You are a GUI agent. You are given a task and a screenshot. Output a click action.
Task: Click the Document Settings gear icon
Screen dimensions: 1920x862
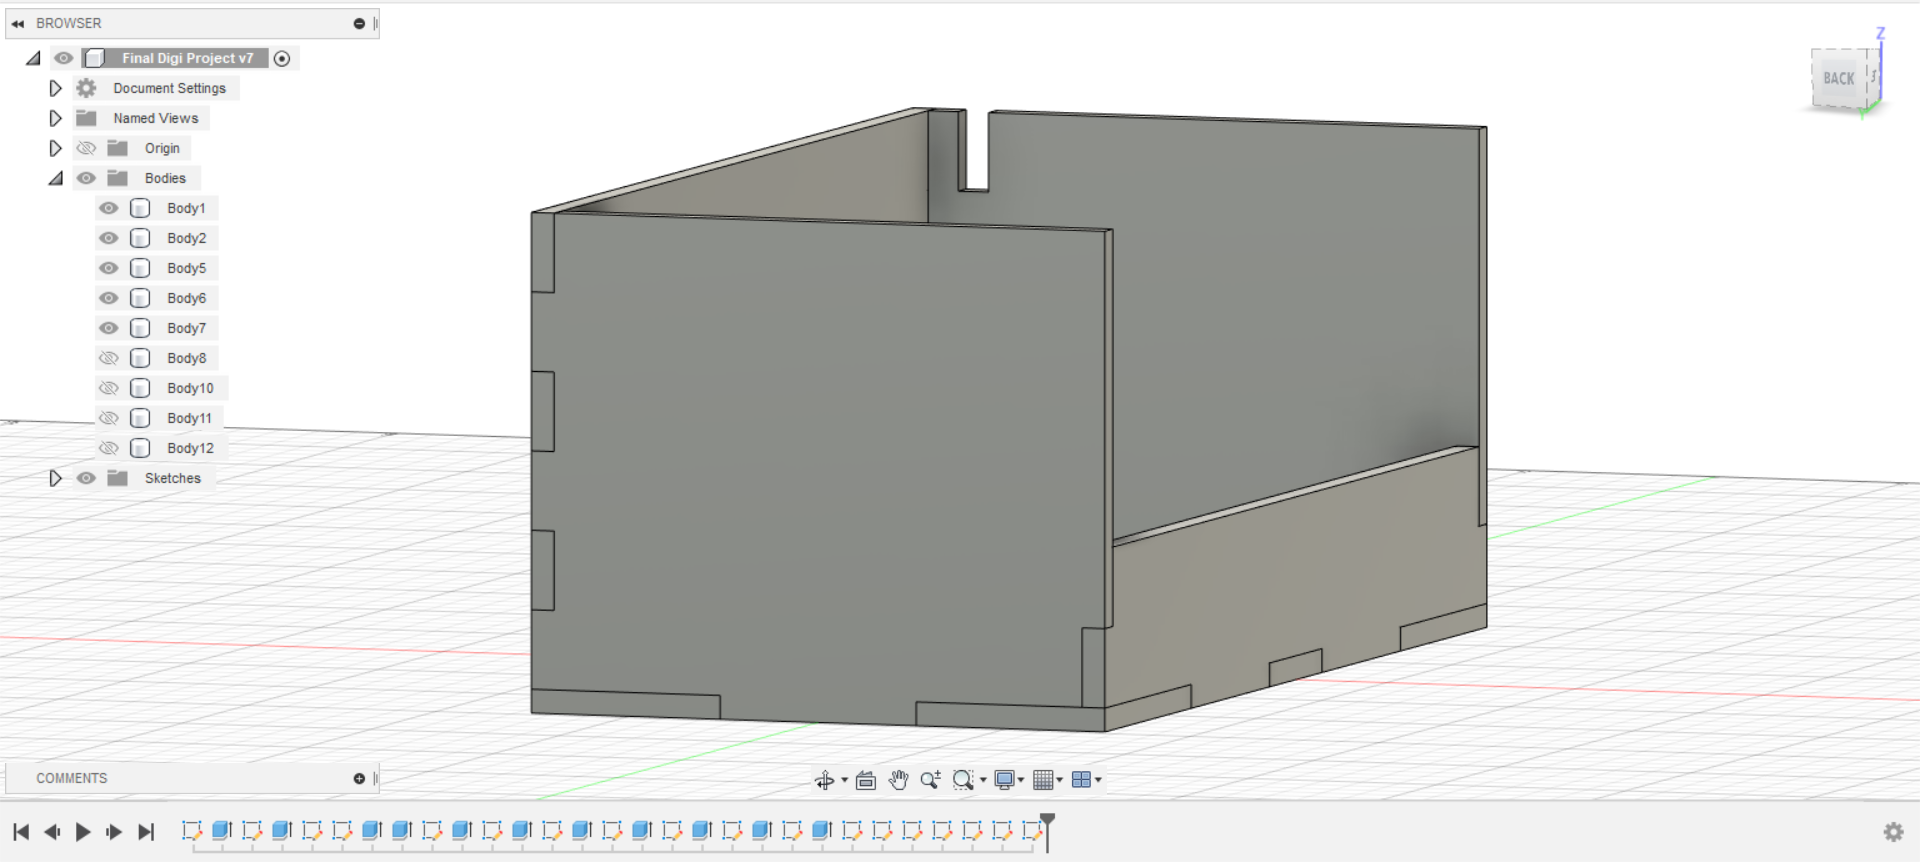[x=87, y=88]
